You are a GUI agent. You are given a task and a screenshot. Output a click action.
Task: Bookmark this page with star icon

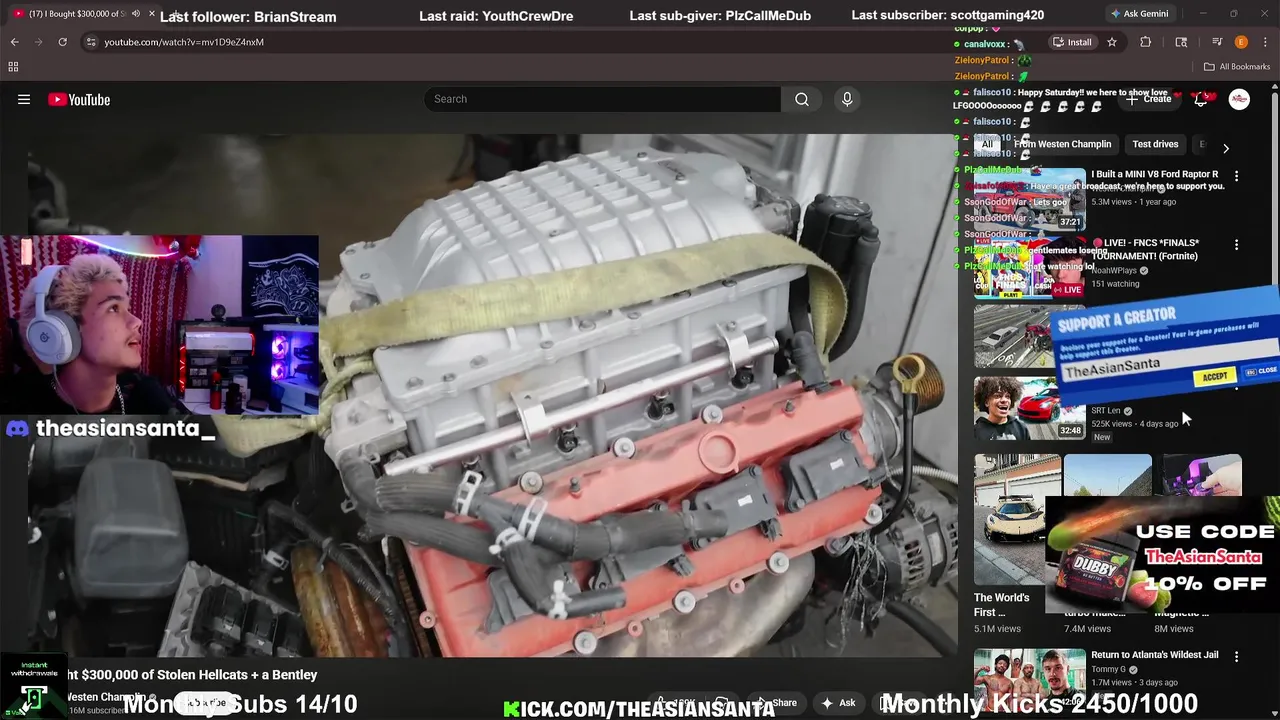point(1111,42)
